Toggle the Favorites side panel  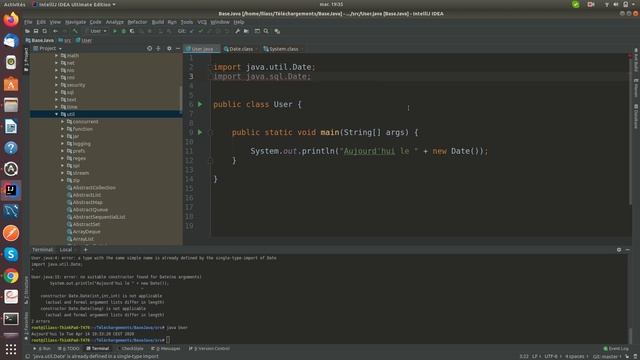[27, 326]
